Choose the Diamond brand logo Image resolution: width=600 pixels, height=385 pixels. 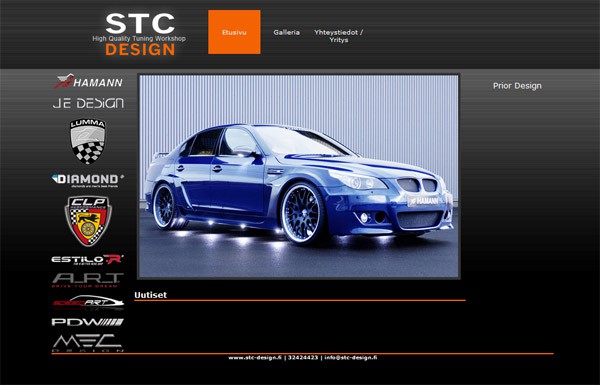[88, 180]
